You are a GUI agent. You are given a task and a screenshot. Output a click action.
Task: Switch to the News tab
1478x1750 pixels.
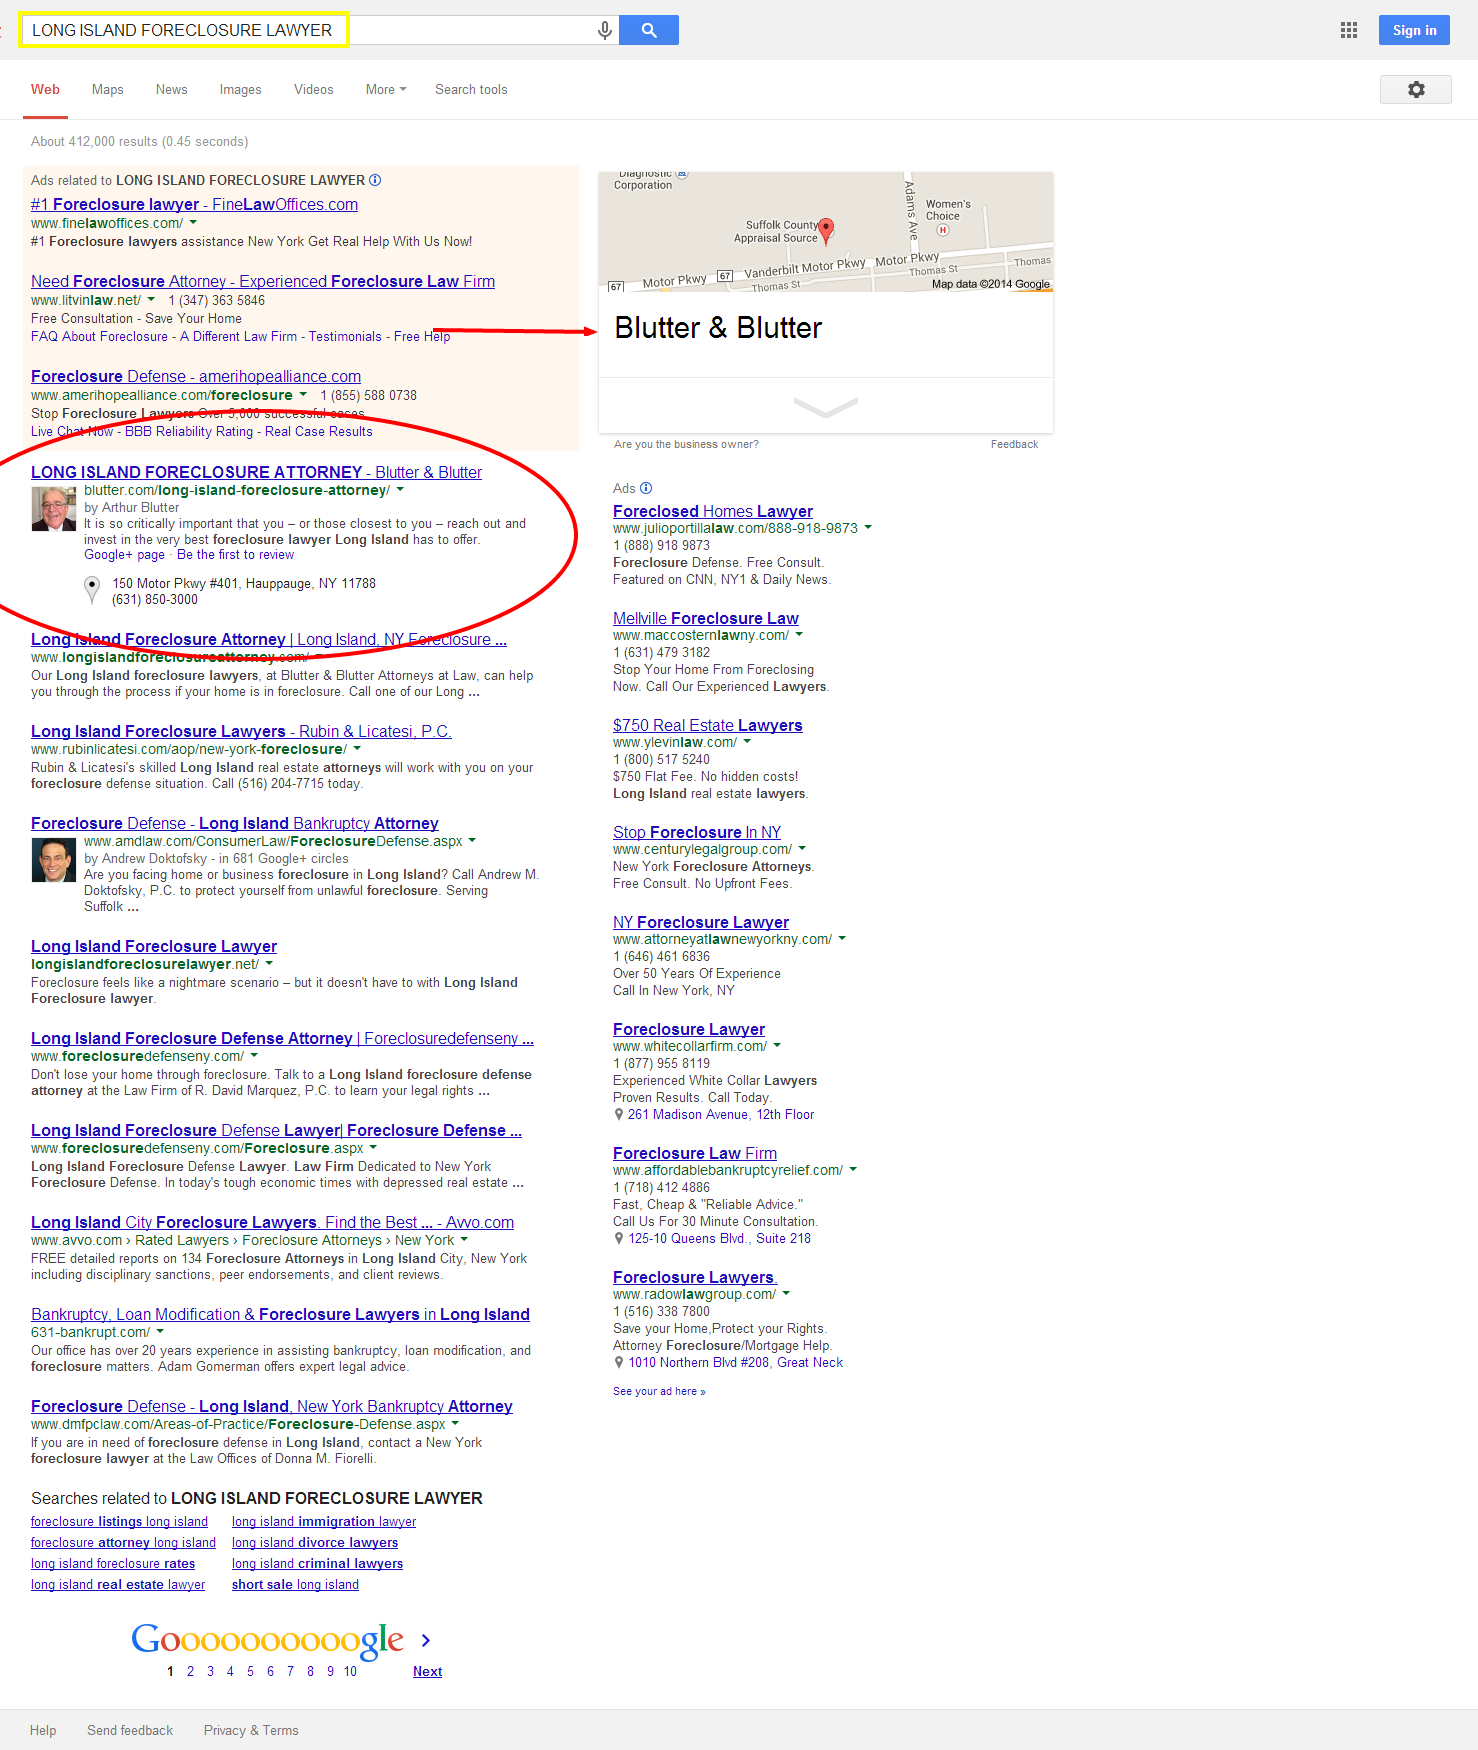click(x=172, y=89)
